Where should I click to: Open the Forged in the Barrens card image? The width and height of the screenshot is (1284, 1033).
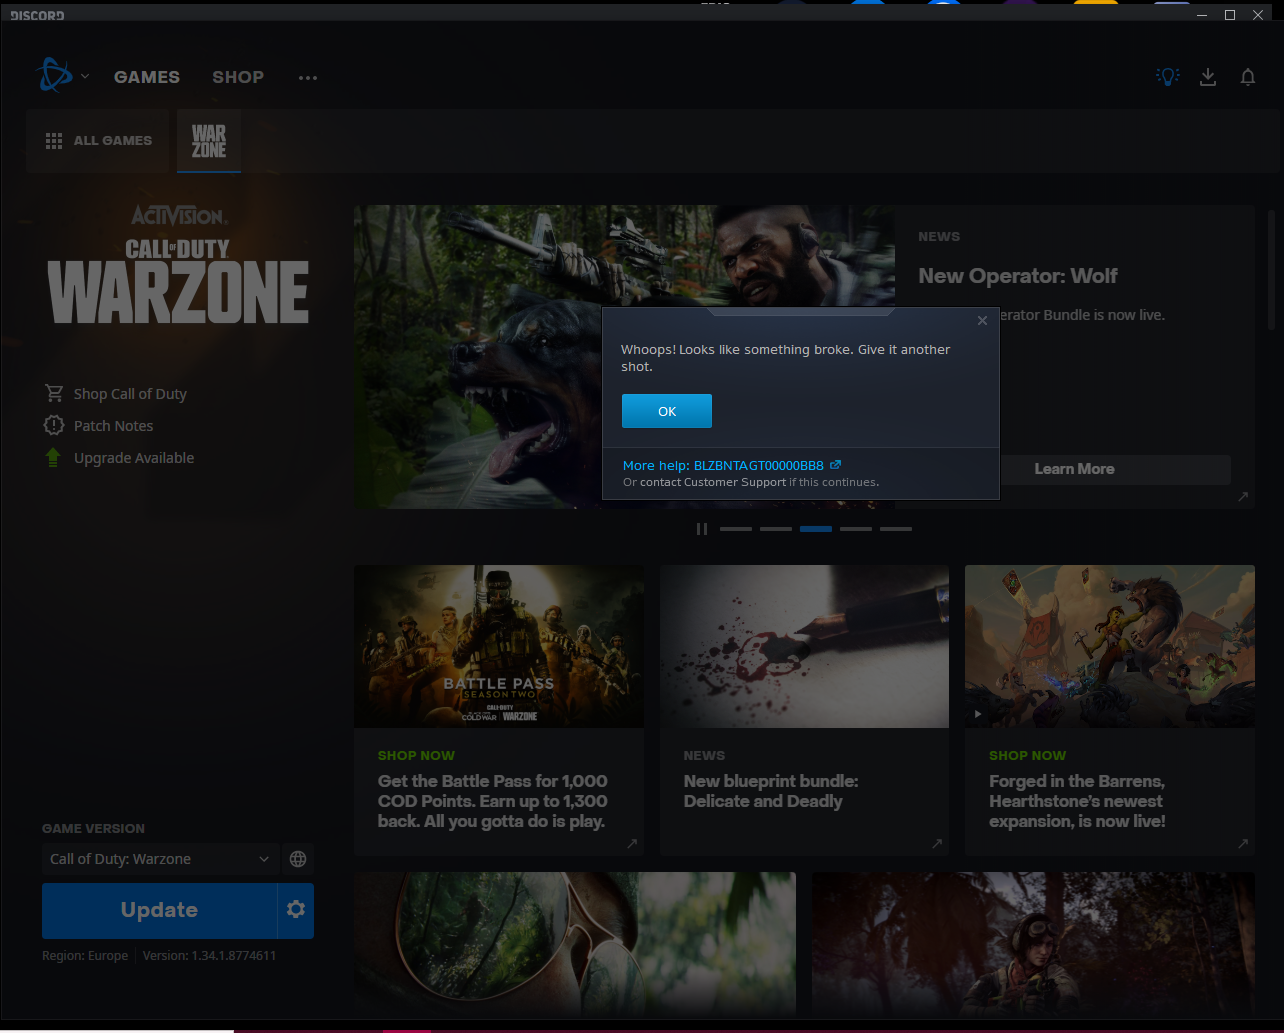coord(1110,646)
